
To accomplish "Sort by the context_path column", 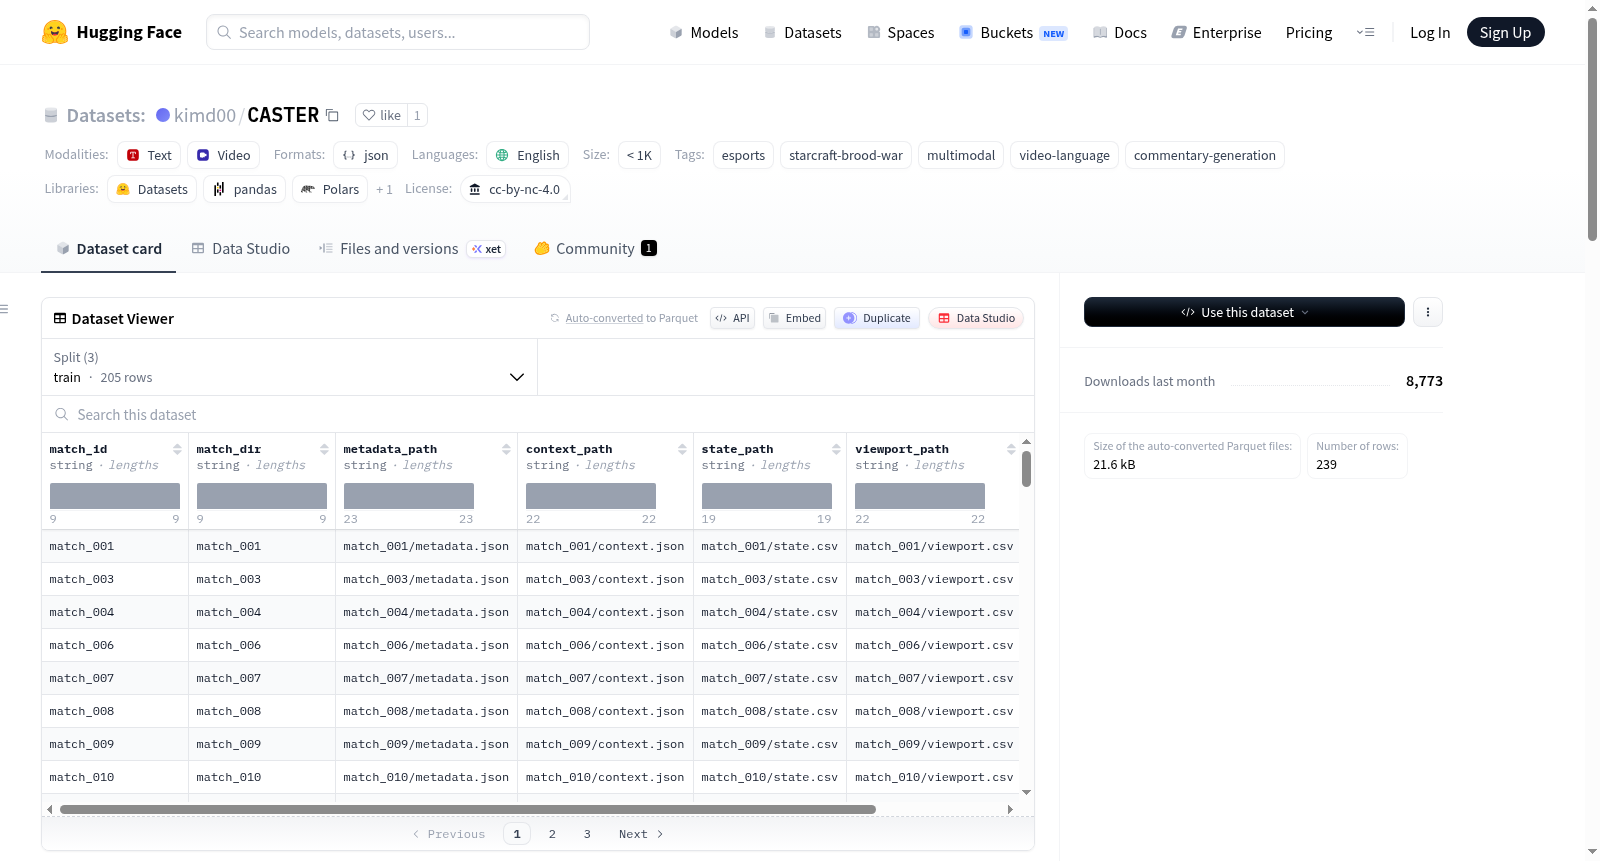I will coord(682,449).
